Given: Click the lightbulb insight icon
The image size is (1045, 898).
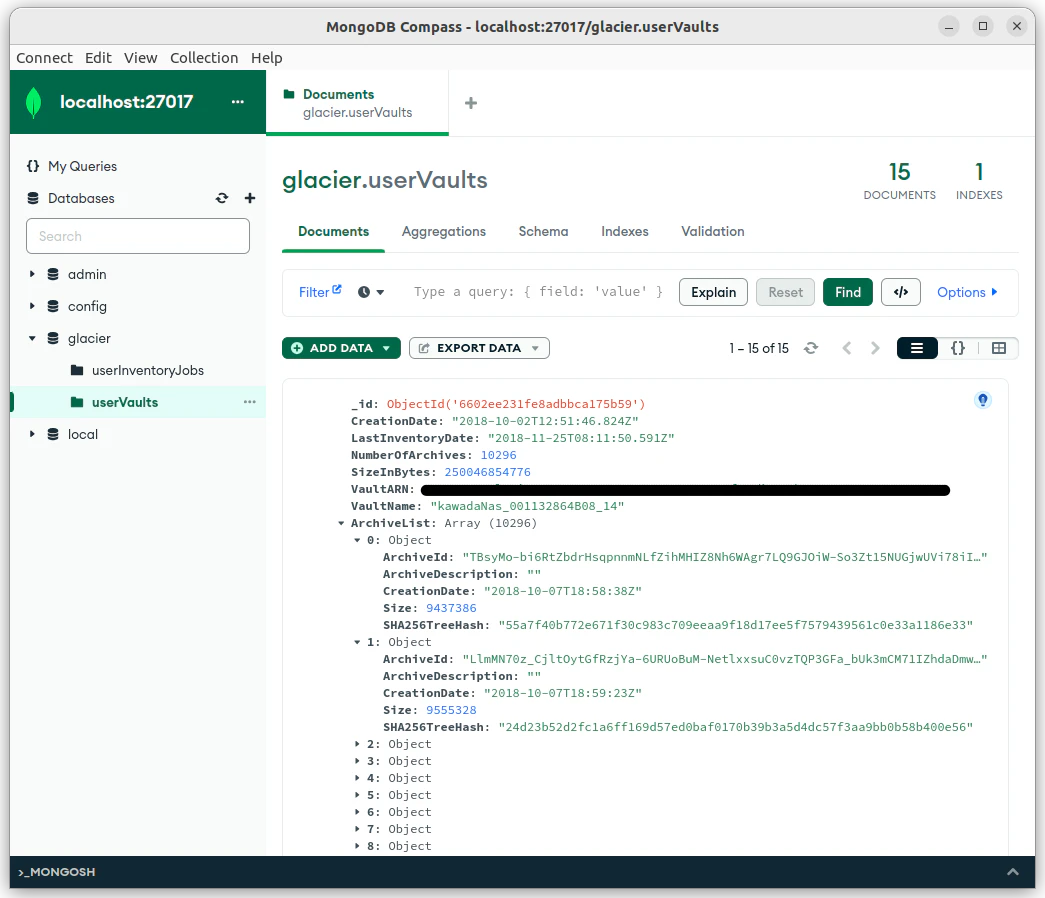Looking at the screenshot, I should coord(982,400).
